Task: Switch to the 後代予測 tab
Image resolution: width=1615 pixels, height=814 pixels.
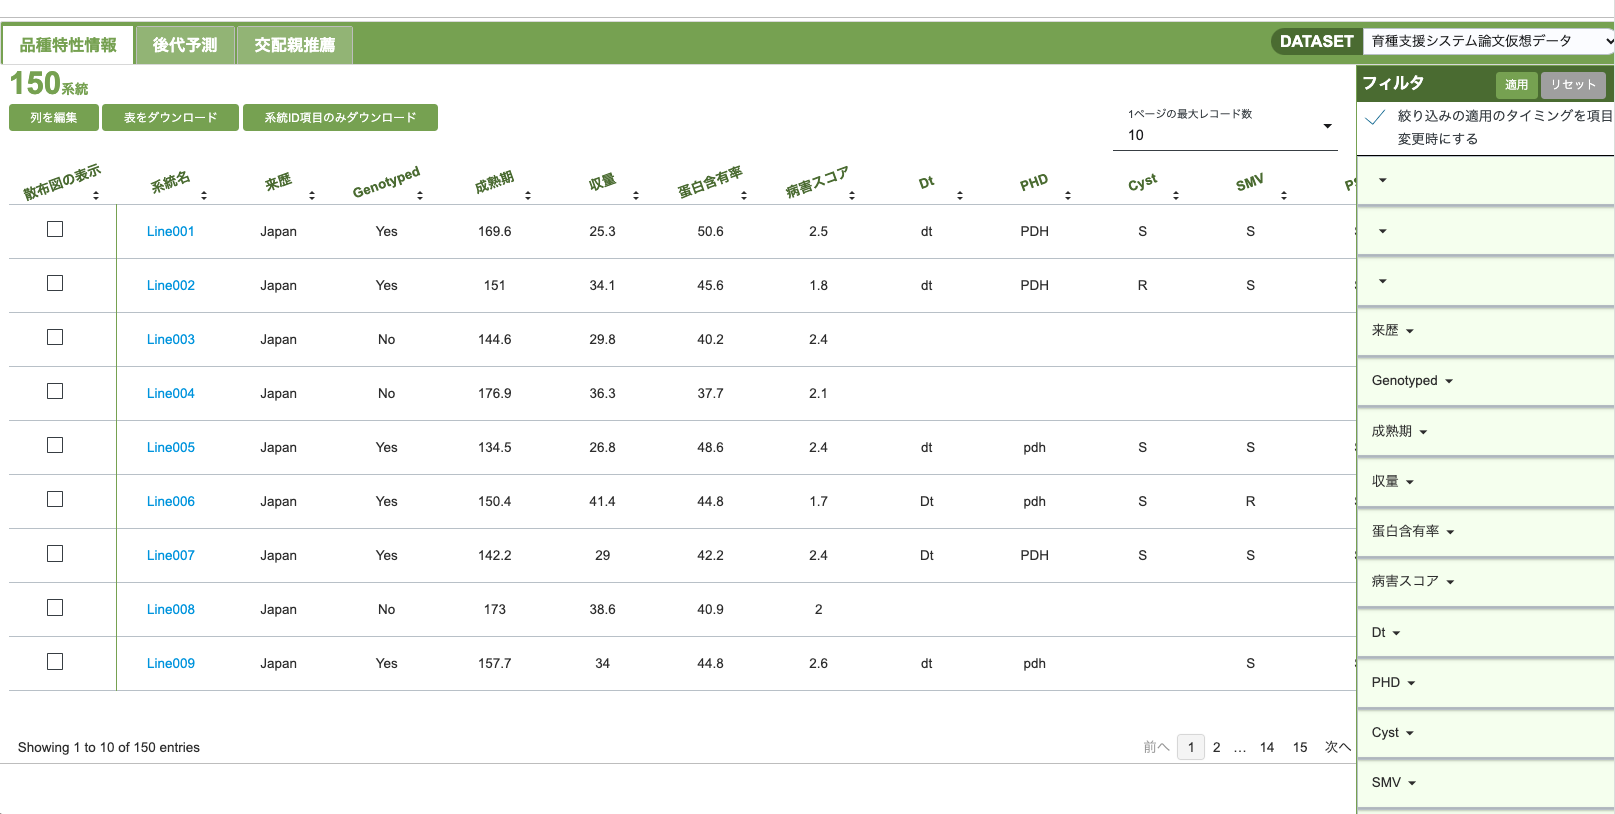Action: pos(185,45)
